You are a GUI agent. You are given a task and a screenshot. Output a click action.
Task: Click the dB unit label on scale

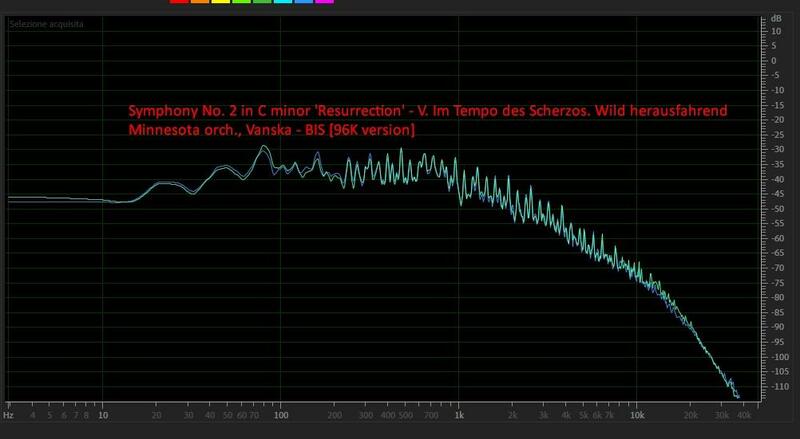pyautogui.click(x=776, y=18)
